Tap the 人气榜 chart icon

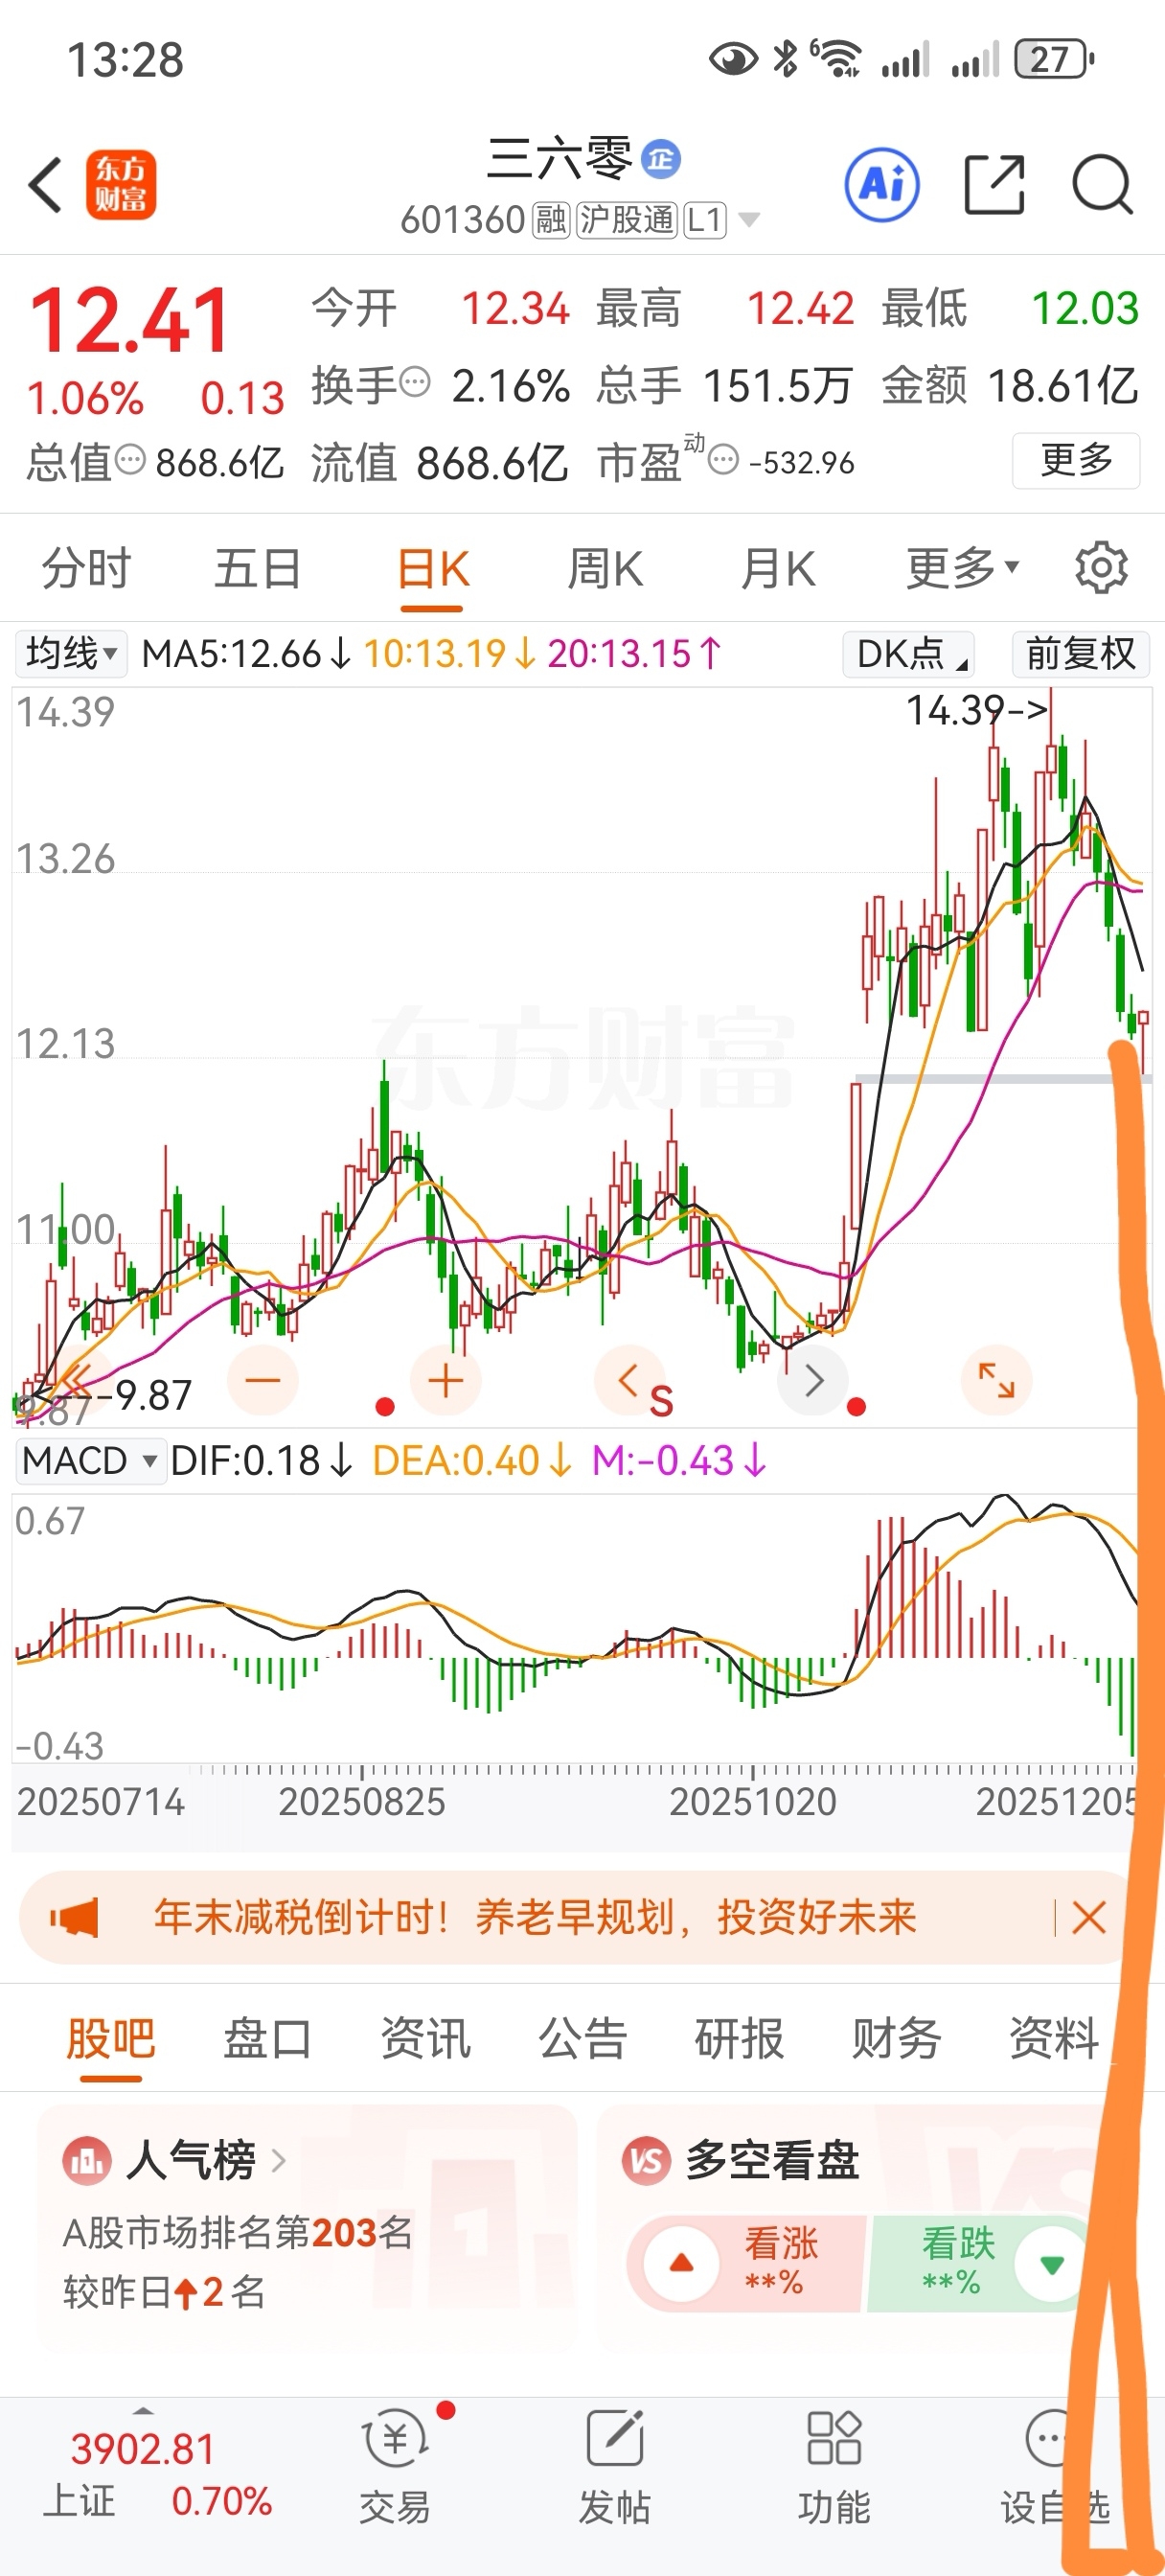(x=86, y=2160)
